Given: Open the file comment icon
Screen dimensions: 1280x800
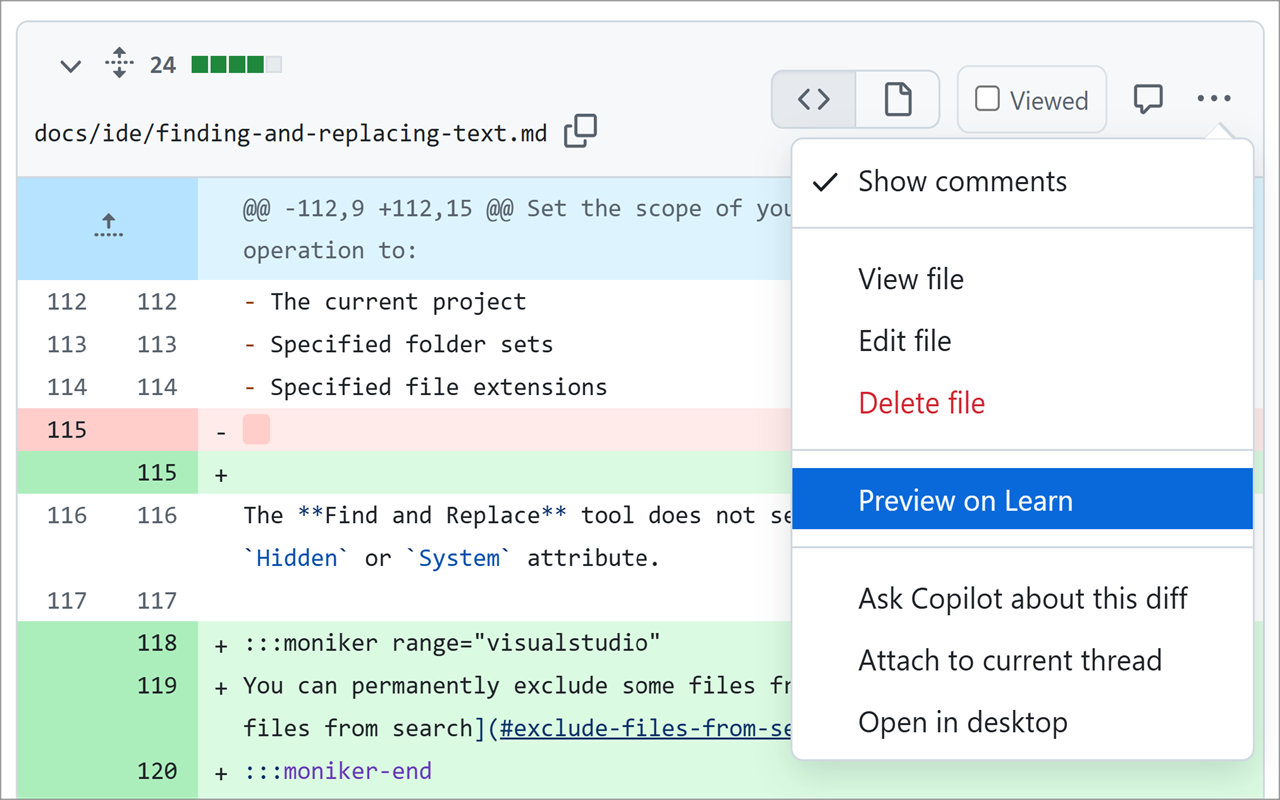Looking at the screenshot, I should tap(1148, 99).
